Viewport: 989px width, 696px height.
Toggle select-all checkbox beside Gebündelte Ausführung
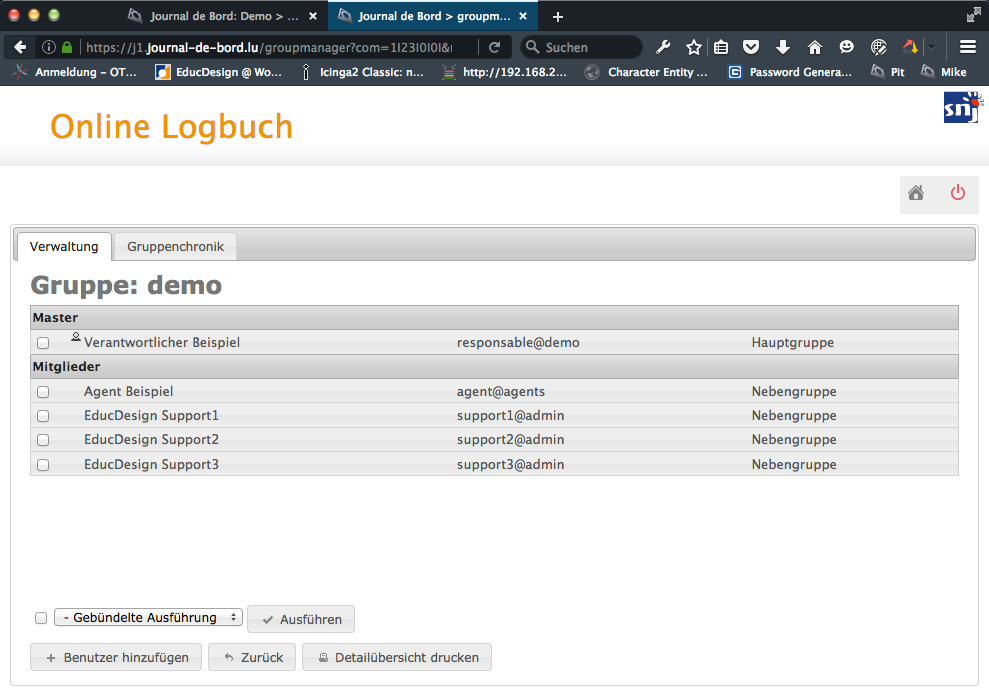41,618
